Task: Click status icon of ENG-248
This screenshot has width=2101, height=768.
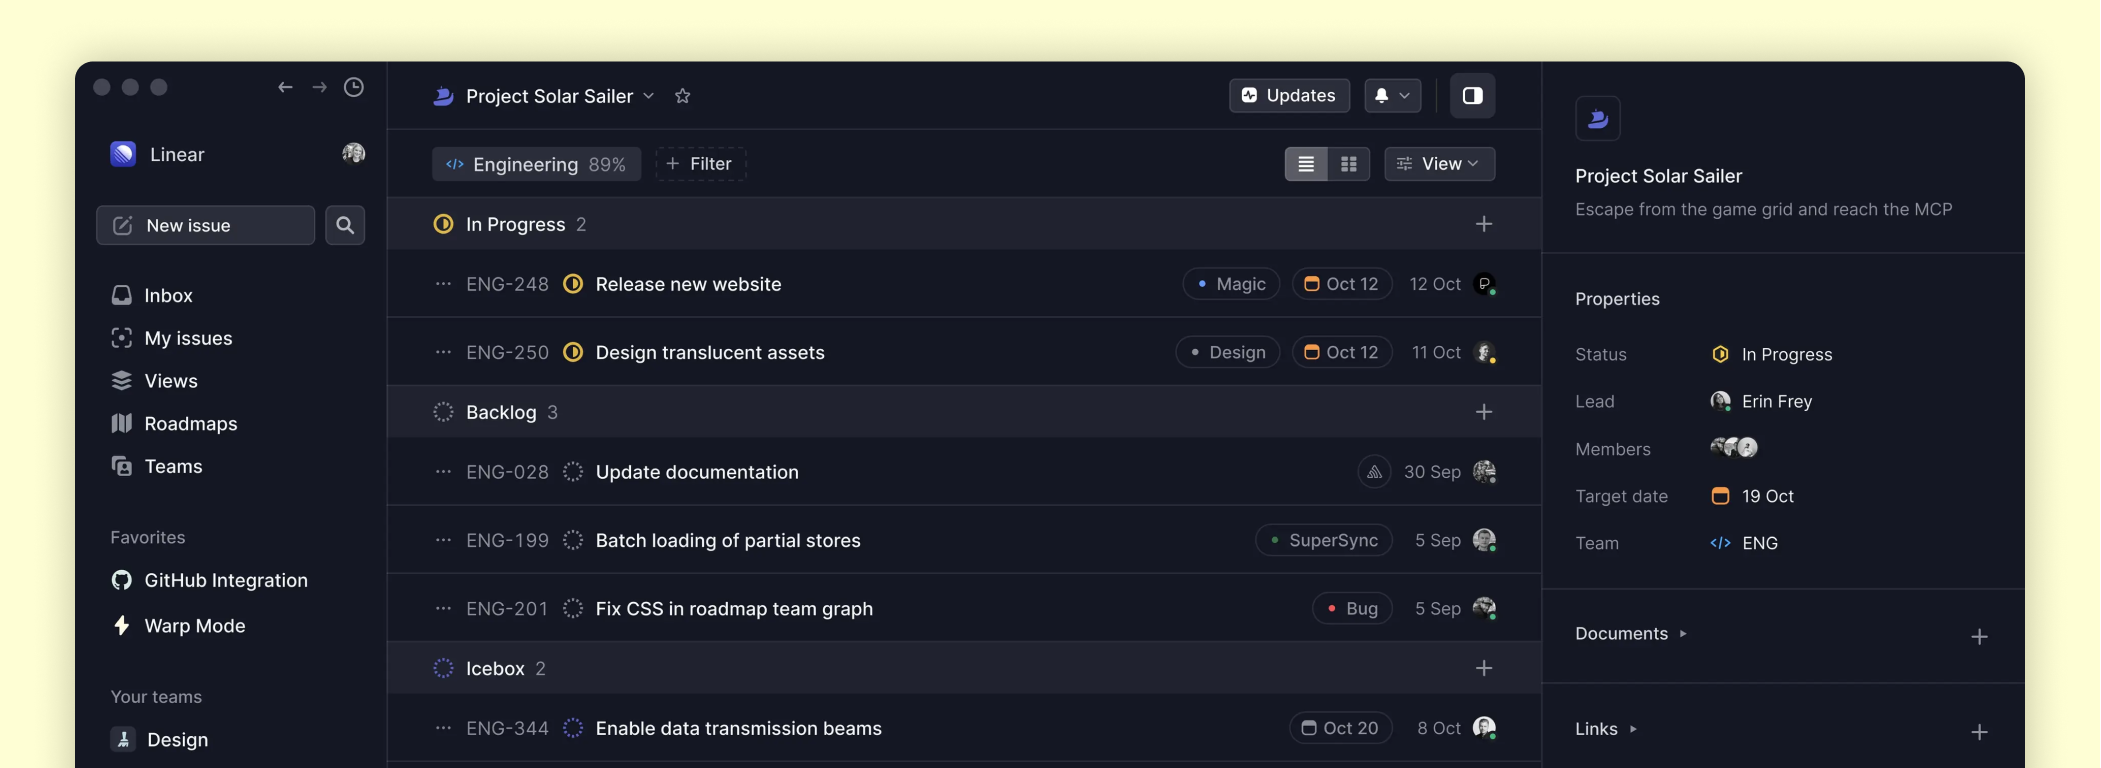Action: [x=573, y=284]
